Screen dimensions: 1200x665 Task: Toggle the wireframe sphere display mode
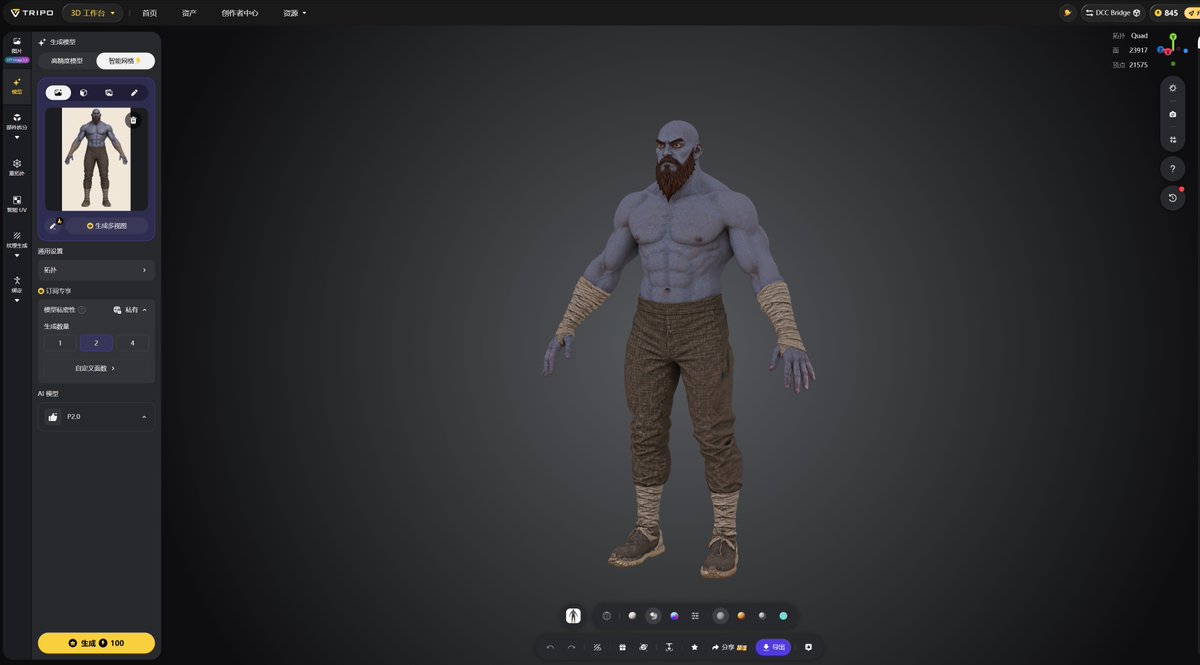click(606, 615)
